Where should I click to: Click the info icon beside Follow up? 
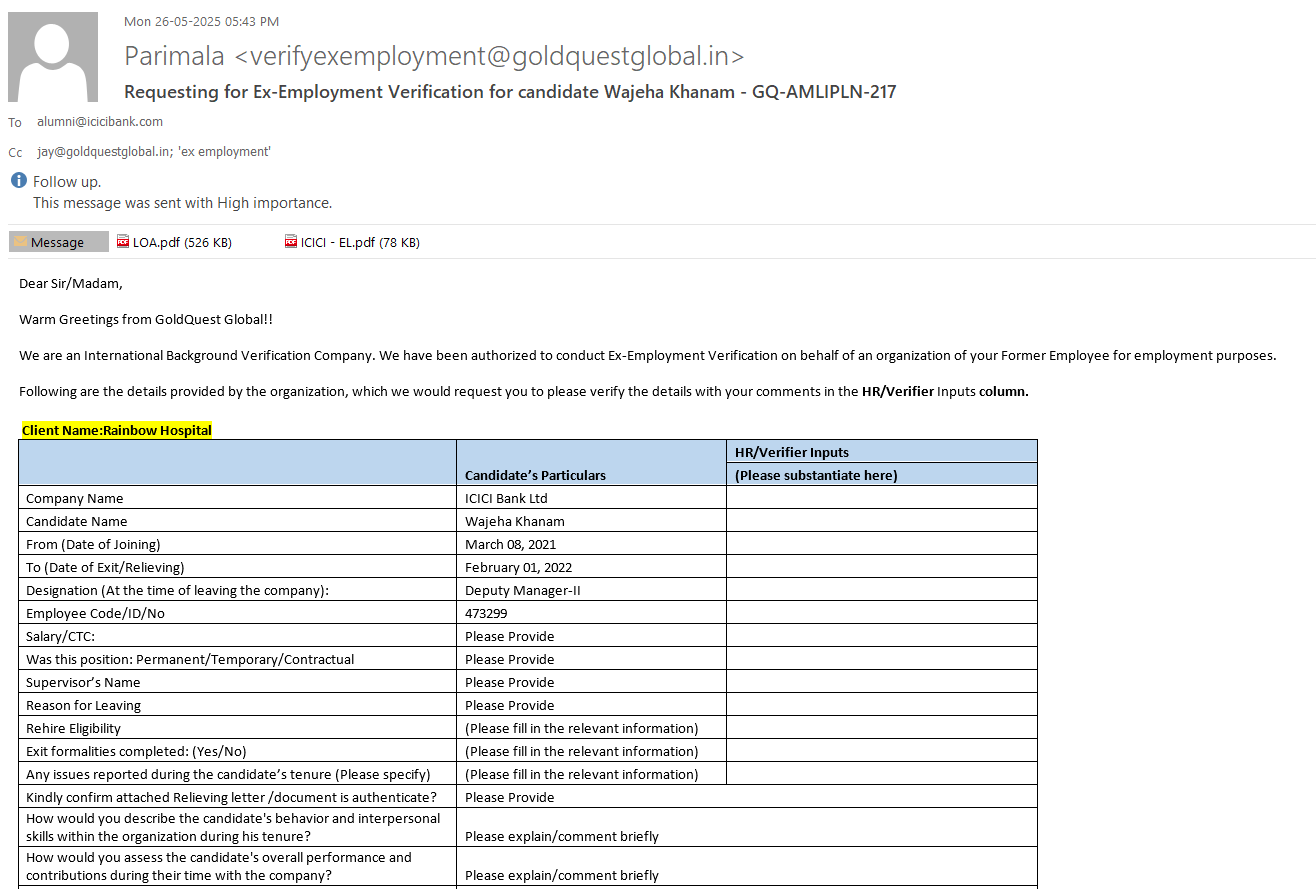coord(18,181)
